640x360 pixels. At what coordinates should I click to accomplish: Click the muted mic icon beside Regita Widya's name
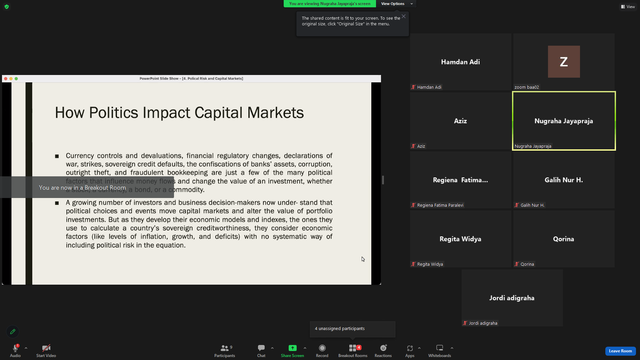(x=413, y=264)
